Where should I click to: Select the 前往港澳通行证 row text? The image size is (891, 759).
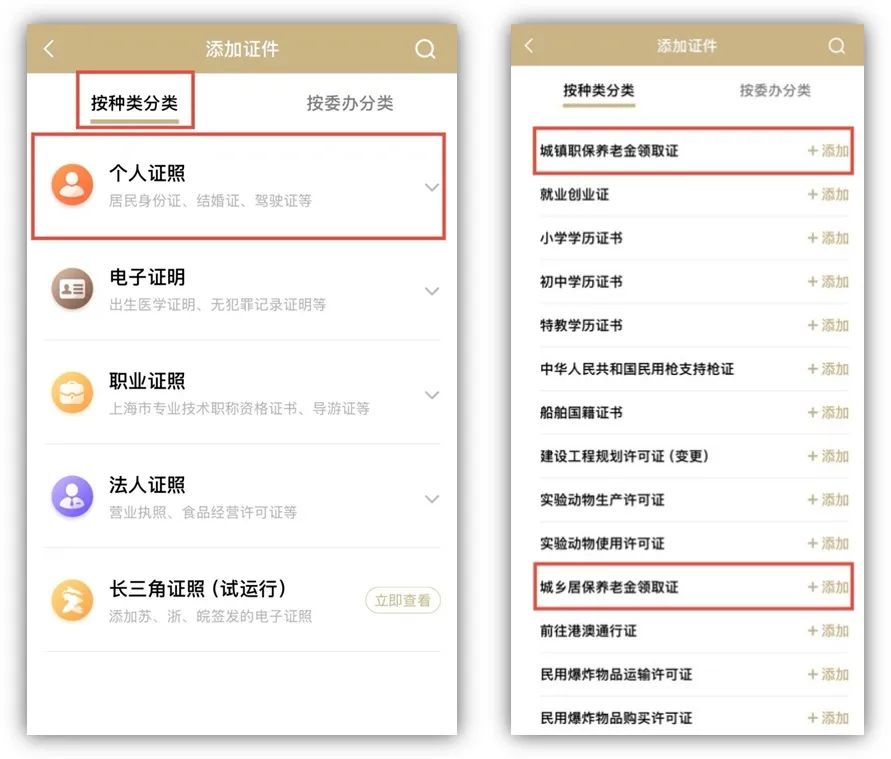tap(588, 631)
